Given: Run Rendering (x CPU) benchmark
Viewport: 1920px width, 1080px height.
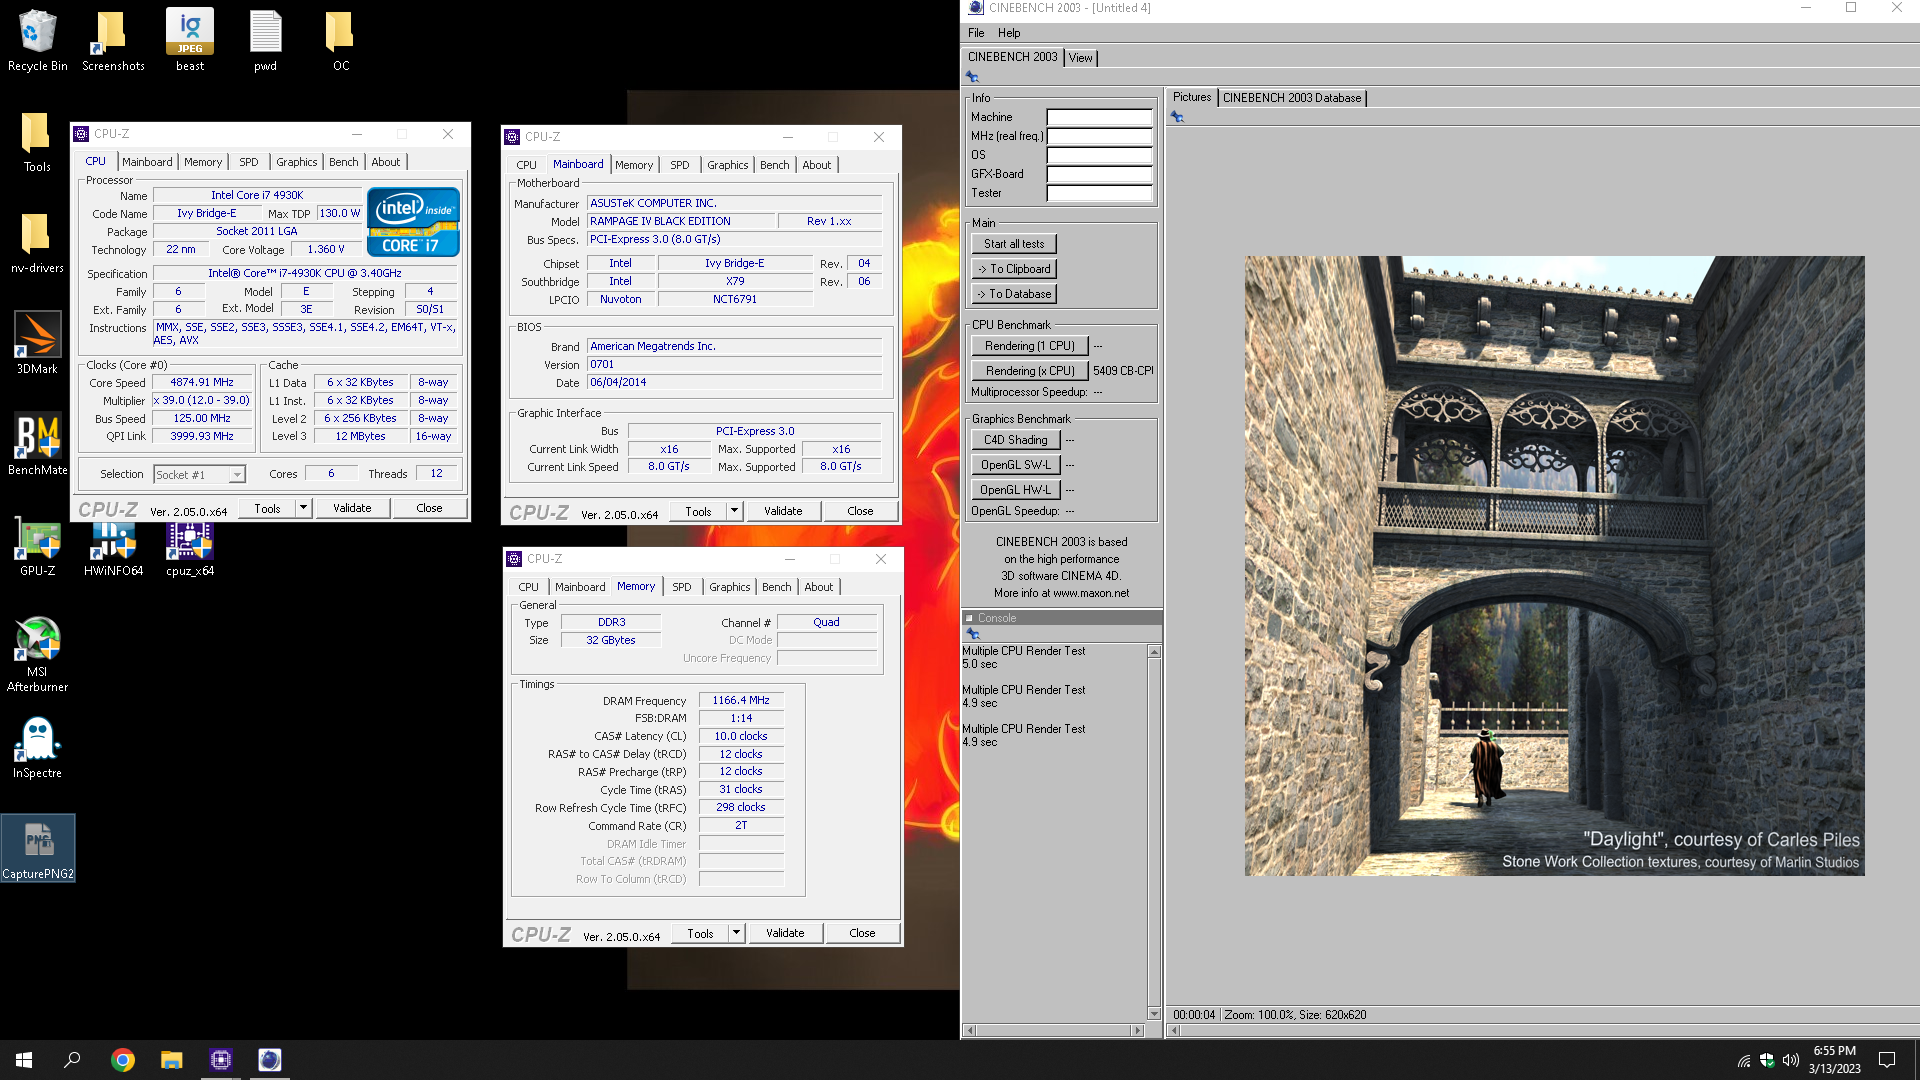Looking at the screenshot, I should [x=1029, y=371].
